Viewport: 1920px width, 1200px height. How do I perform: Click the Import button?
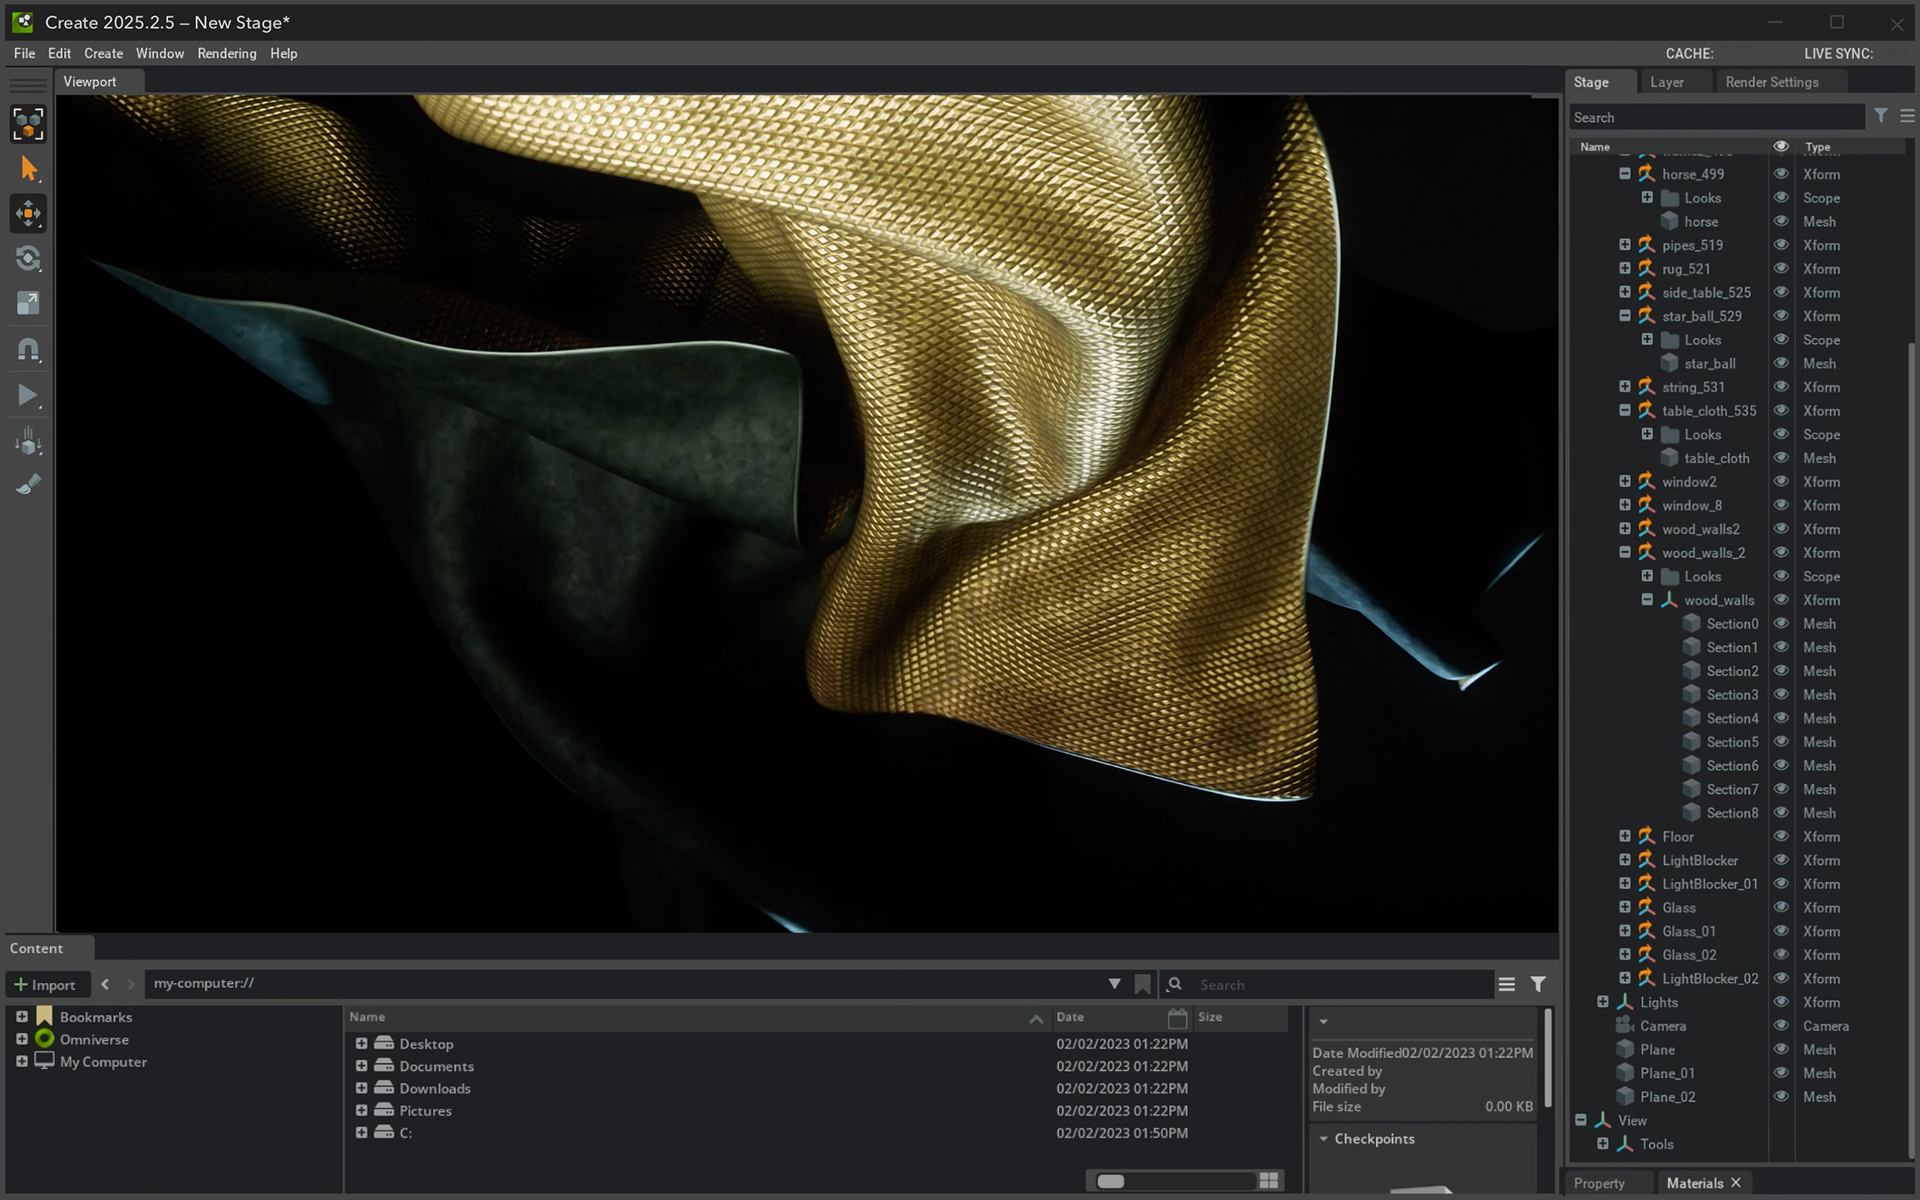46,984
